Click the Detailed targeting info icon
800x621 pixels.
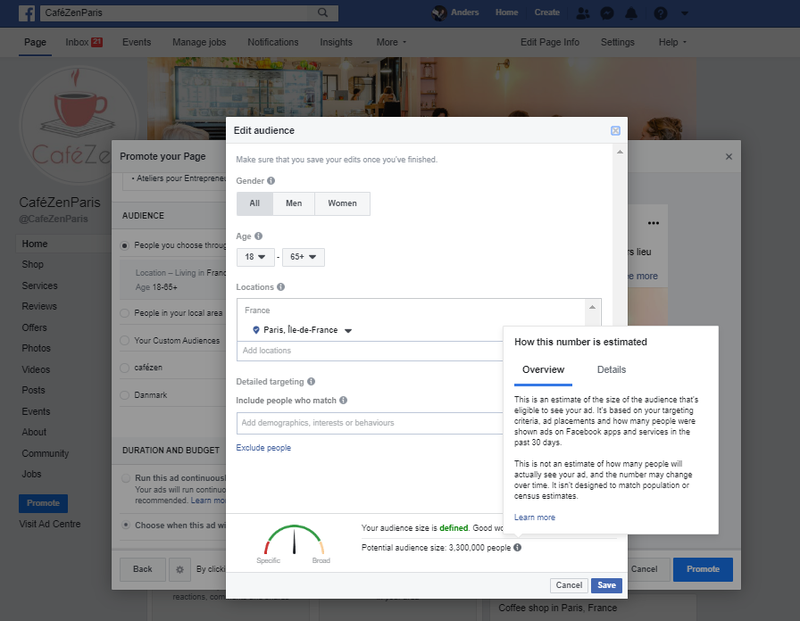click(311, 381)
